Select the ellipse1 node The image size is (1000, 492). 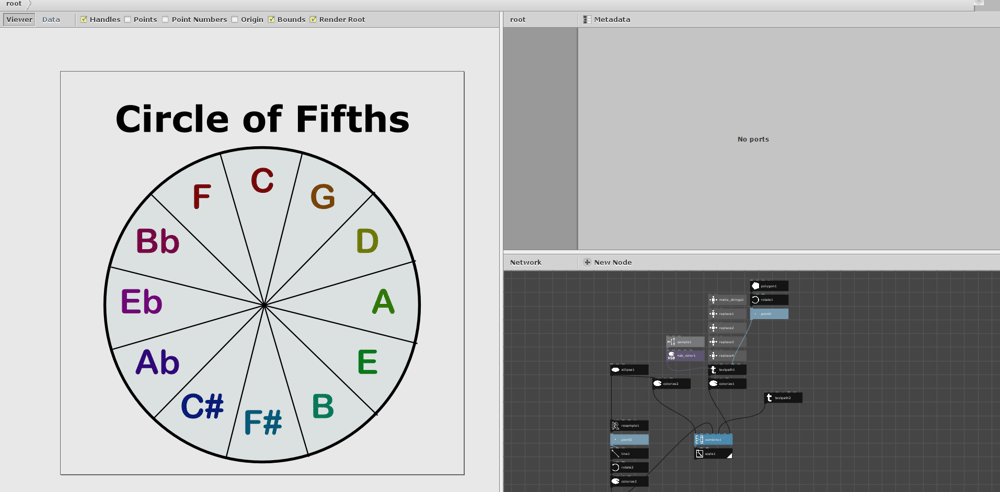(629, 369)
